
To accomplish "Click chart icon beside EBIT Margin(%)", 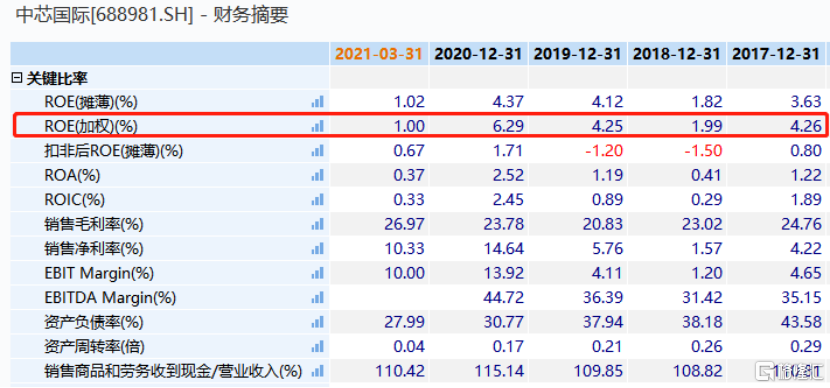I will [317, 273].
